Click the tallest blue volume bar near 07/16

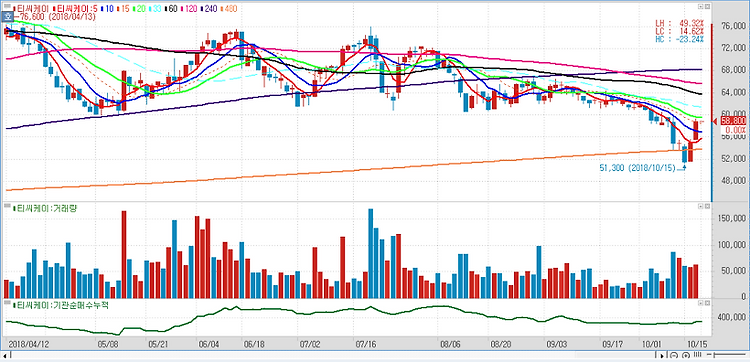coord(371,253)
